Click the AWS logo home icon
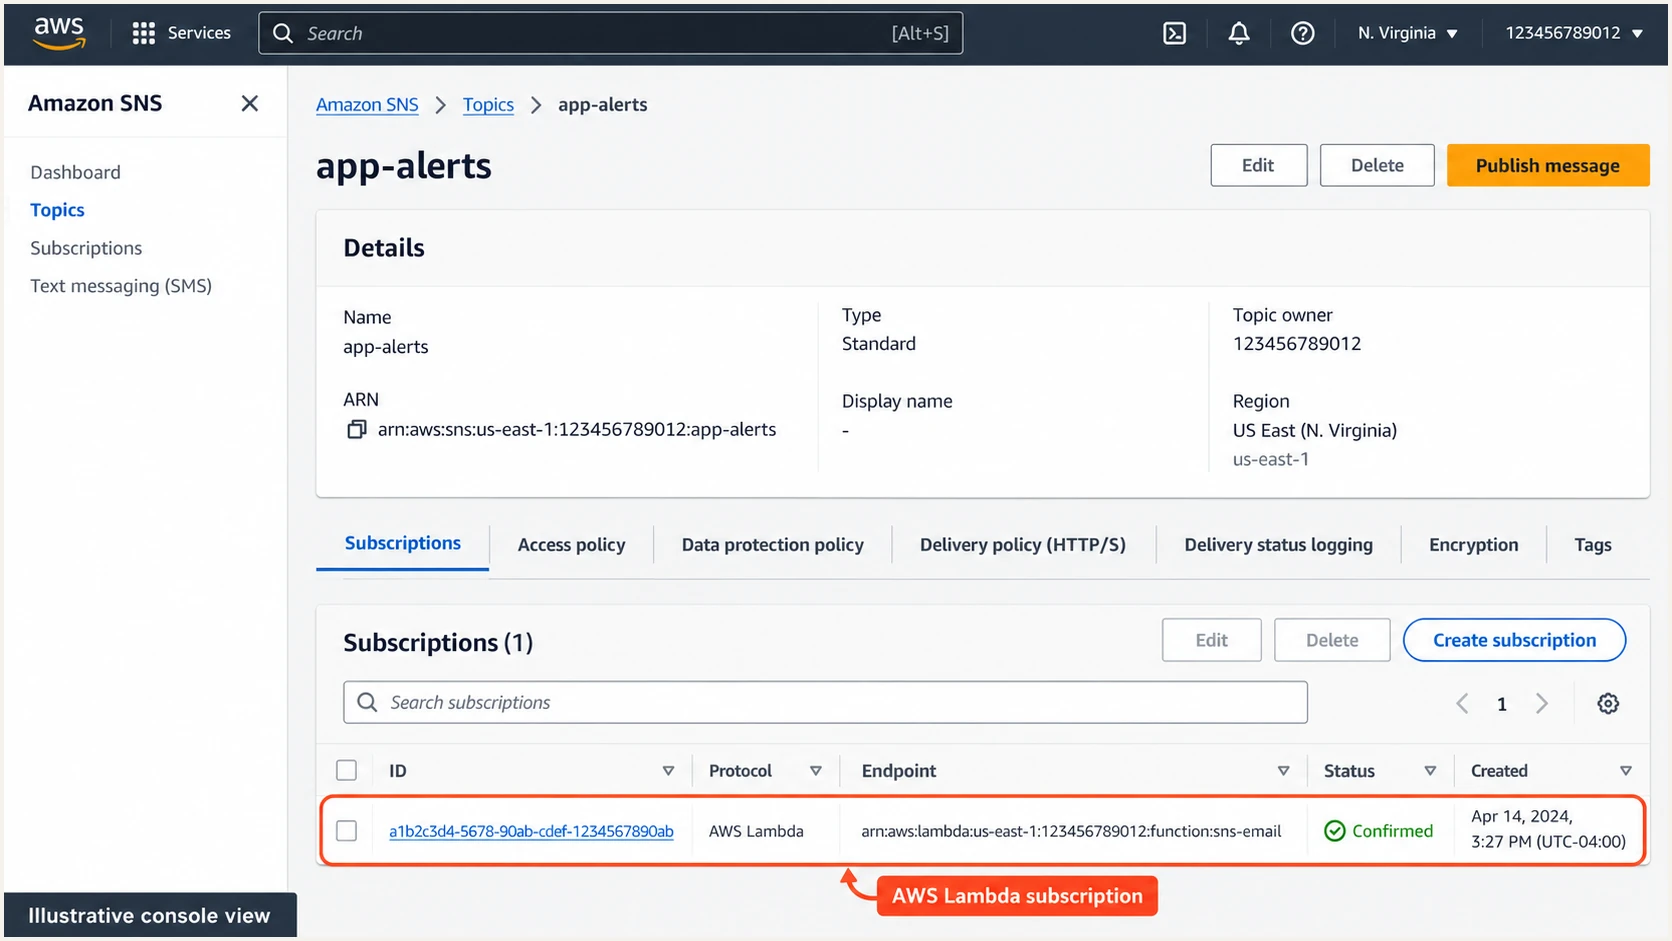This screenshot has width=1672, height=941. point(59,33)
